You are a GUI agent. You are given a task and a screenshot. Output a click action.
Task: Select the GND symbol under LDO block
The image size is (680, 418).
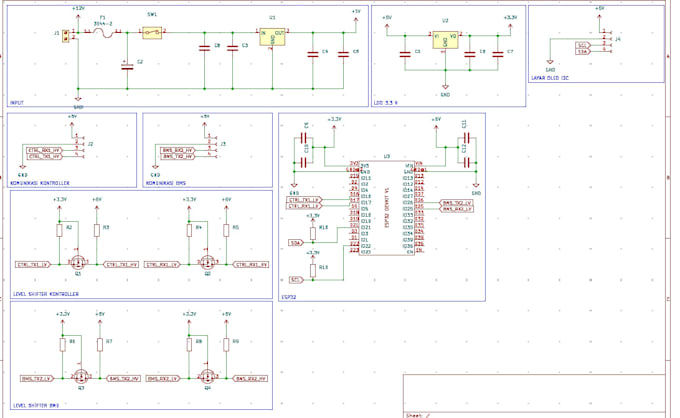point(445,90)
